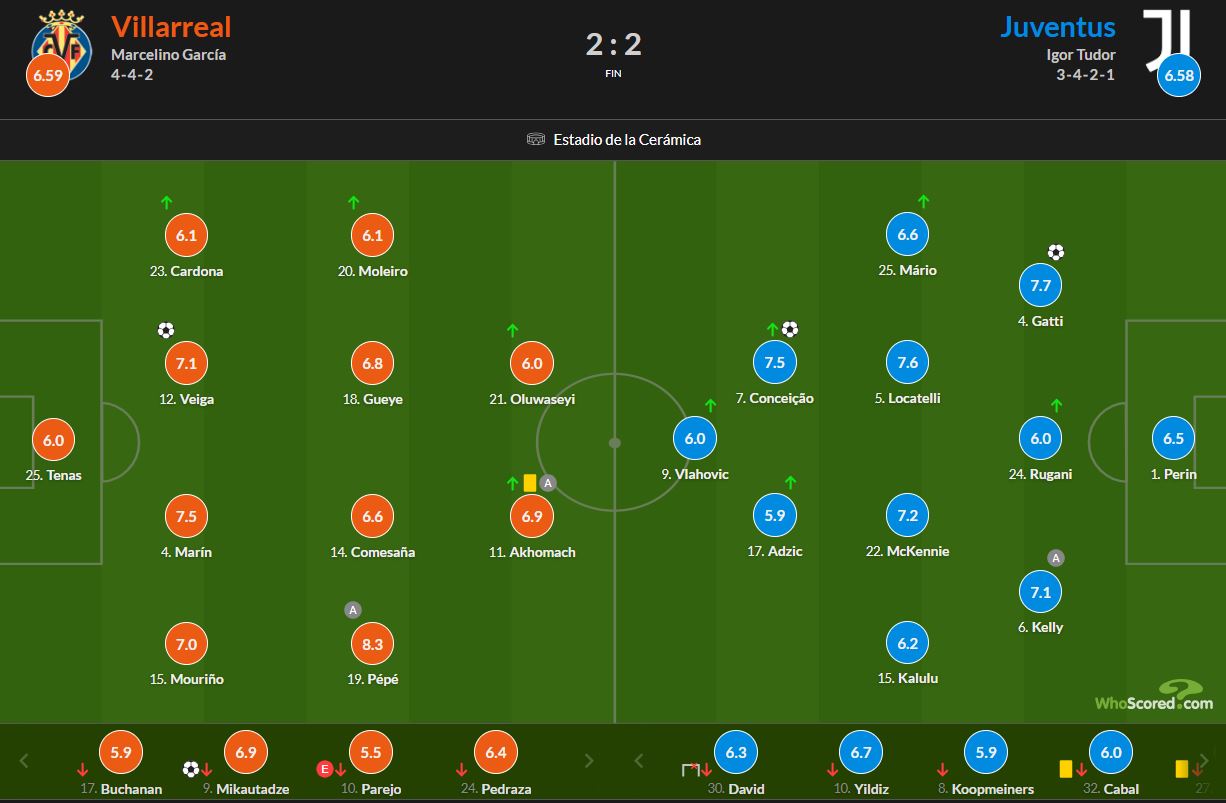Screen dimensions: 1226x803
Task: Click the goal ball icon above Gatti
Action: pyautogui.click(x=1055, y=252)
